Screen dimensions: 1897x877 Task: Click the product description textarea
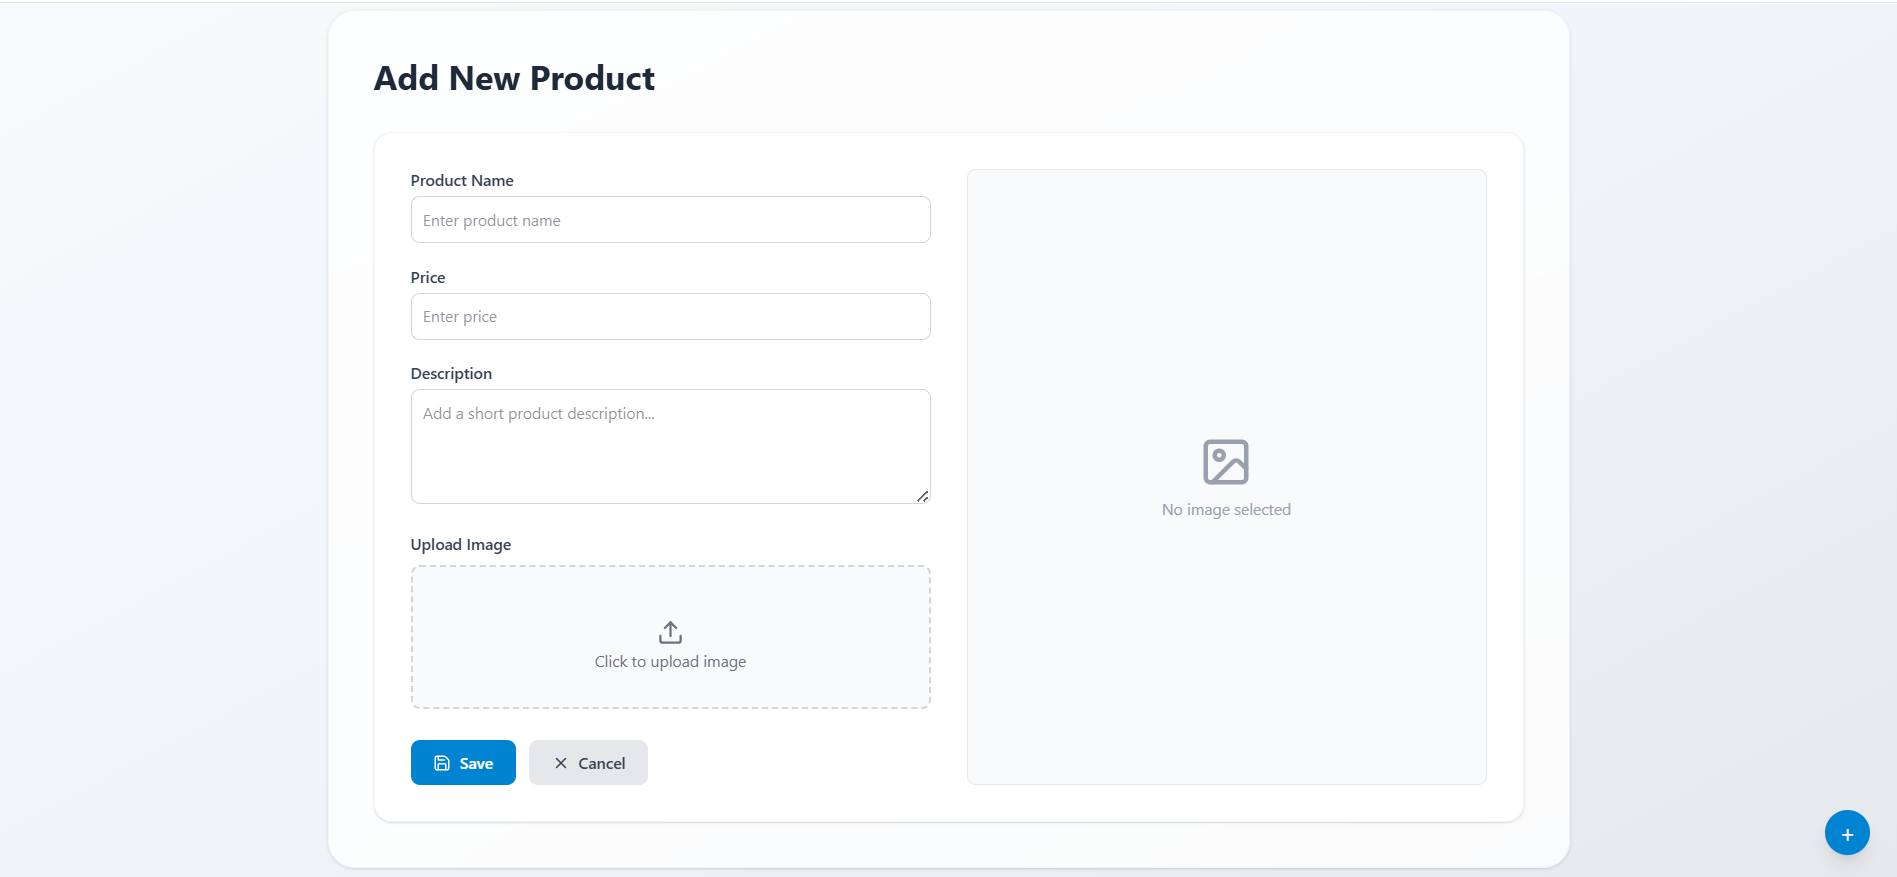[x=669, y=445]
